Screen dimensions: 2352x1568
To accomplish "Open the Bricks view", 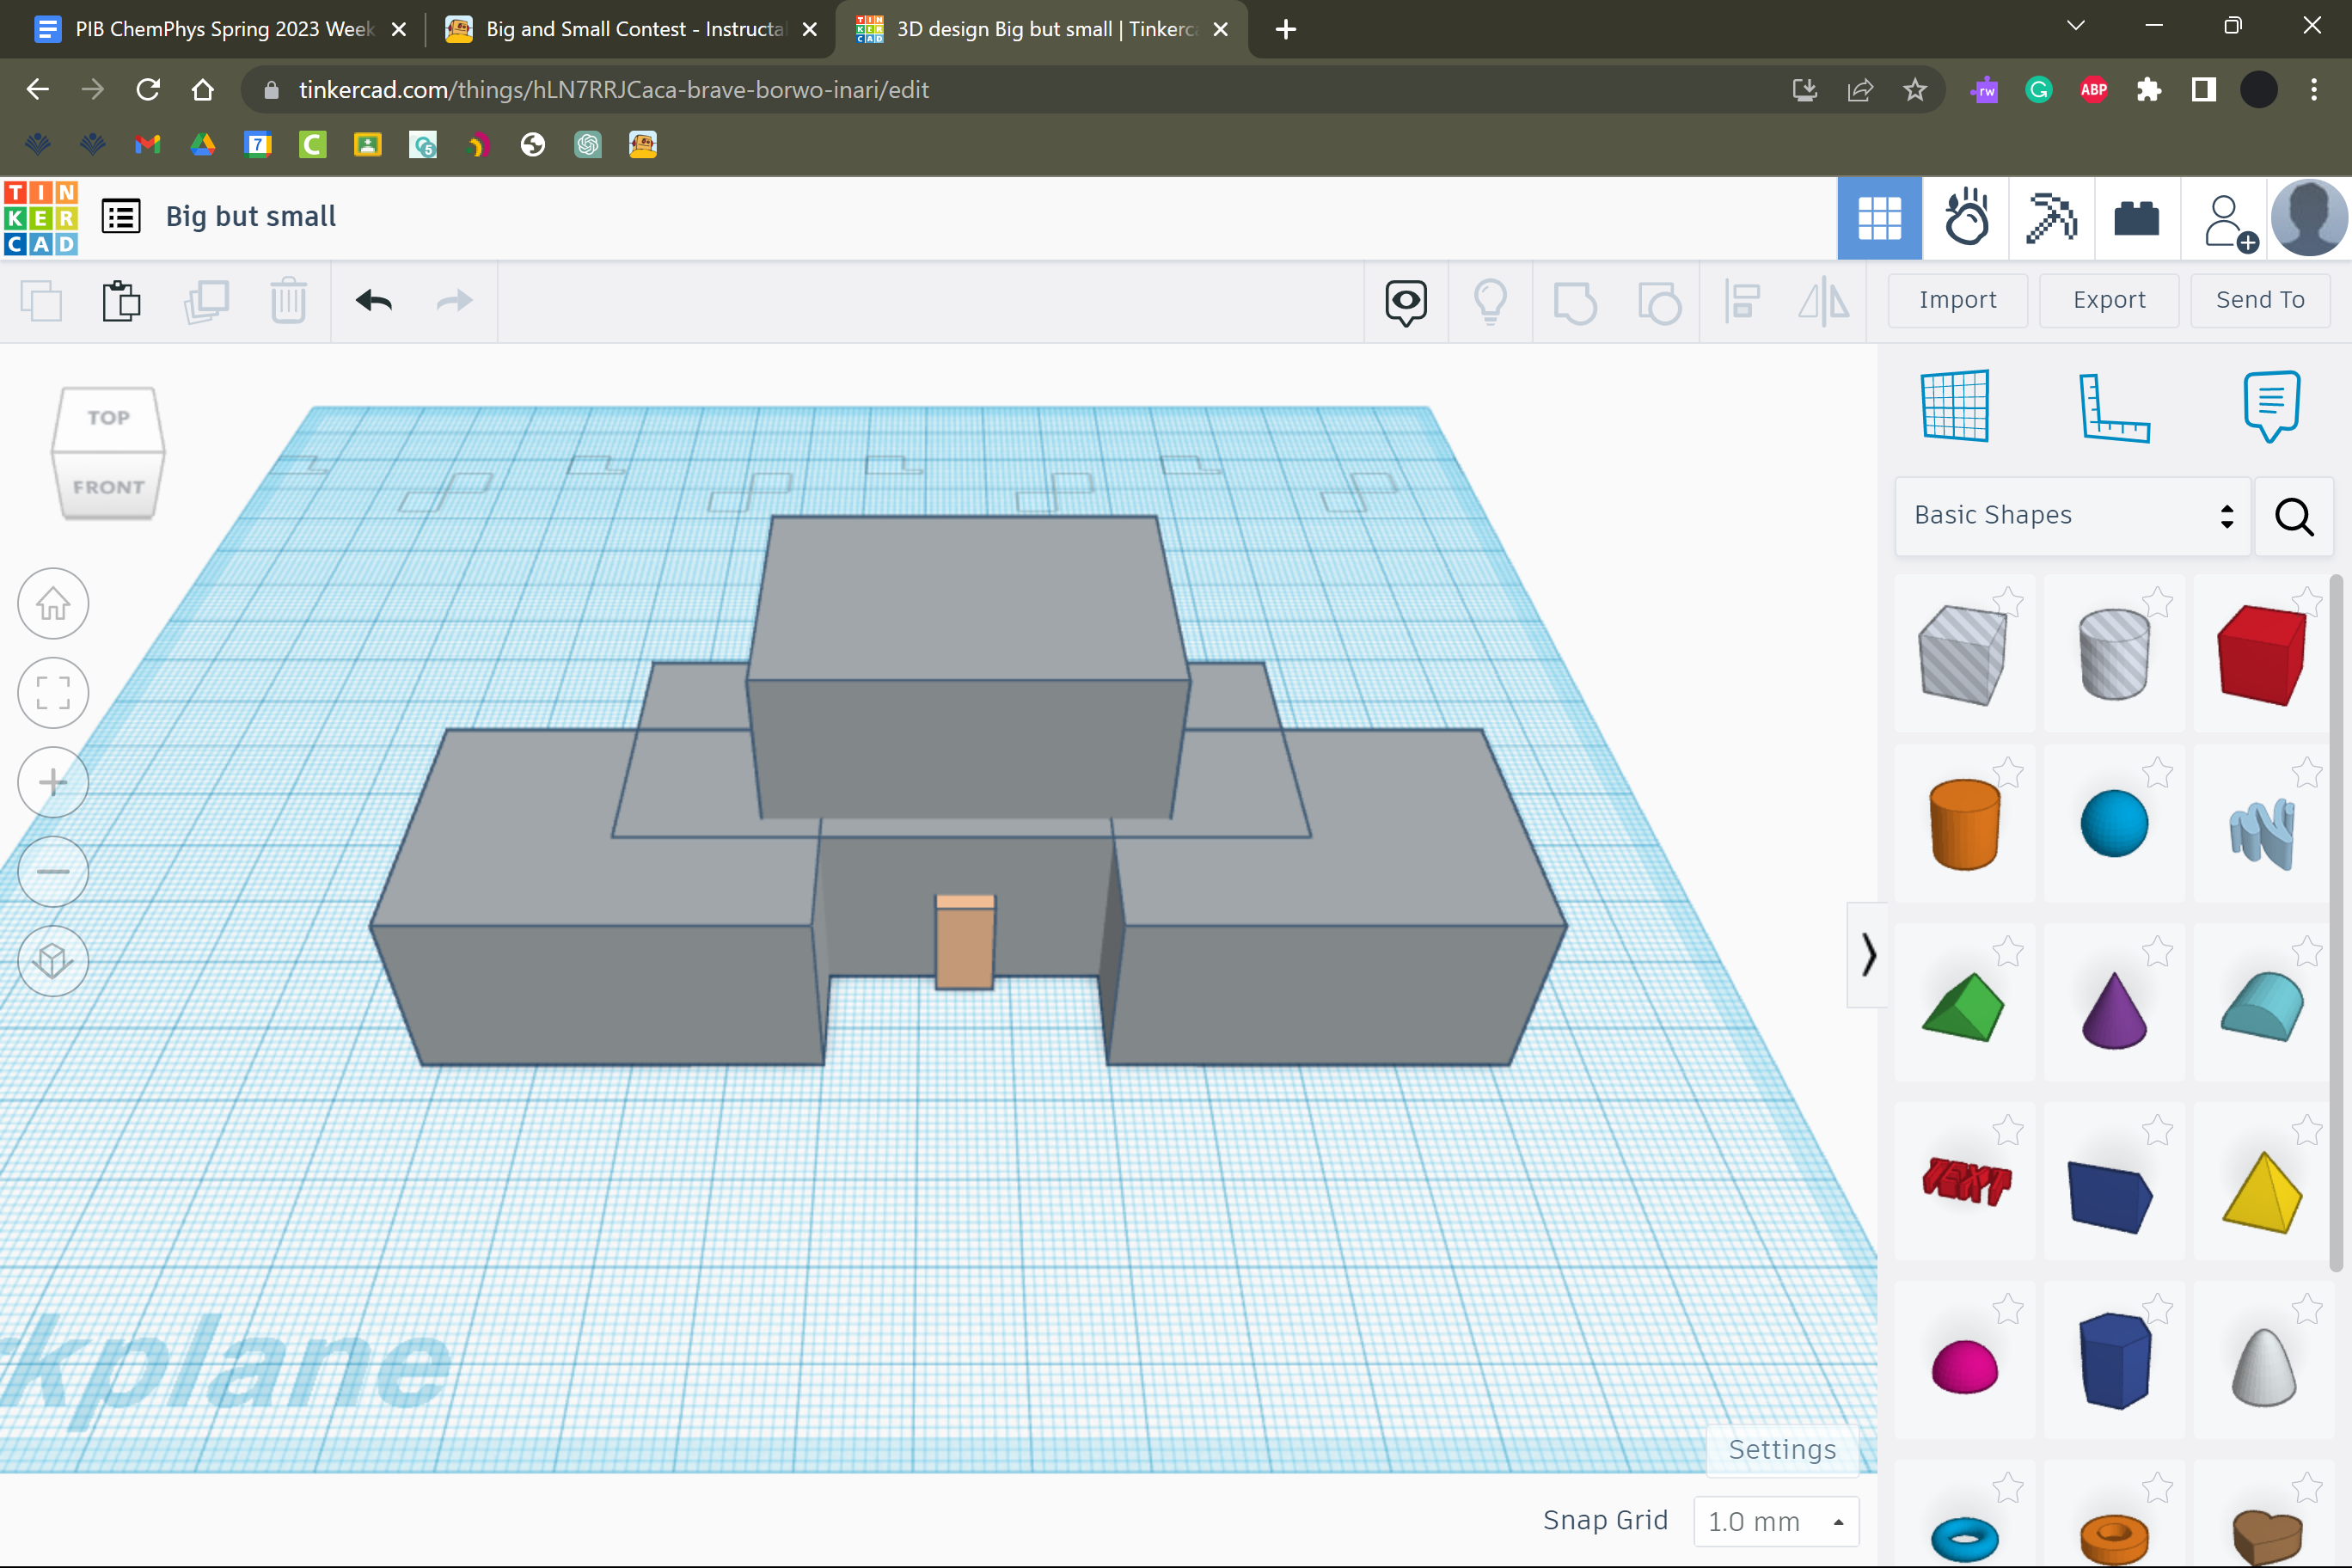I will tap(2136, 218).
